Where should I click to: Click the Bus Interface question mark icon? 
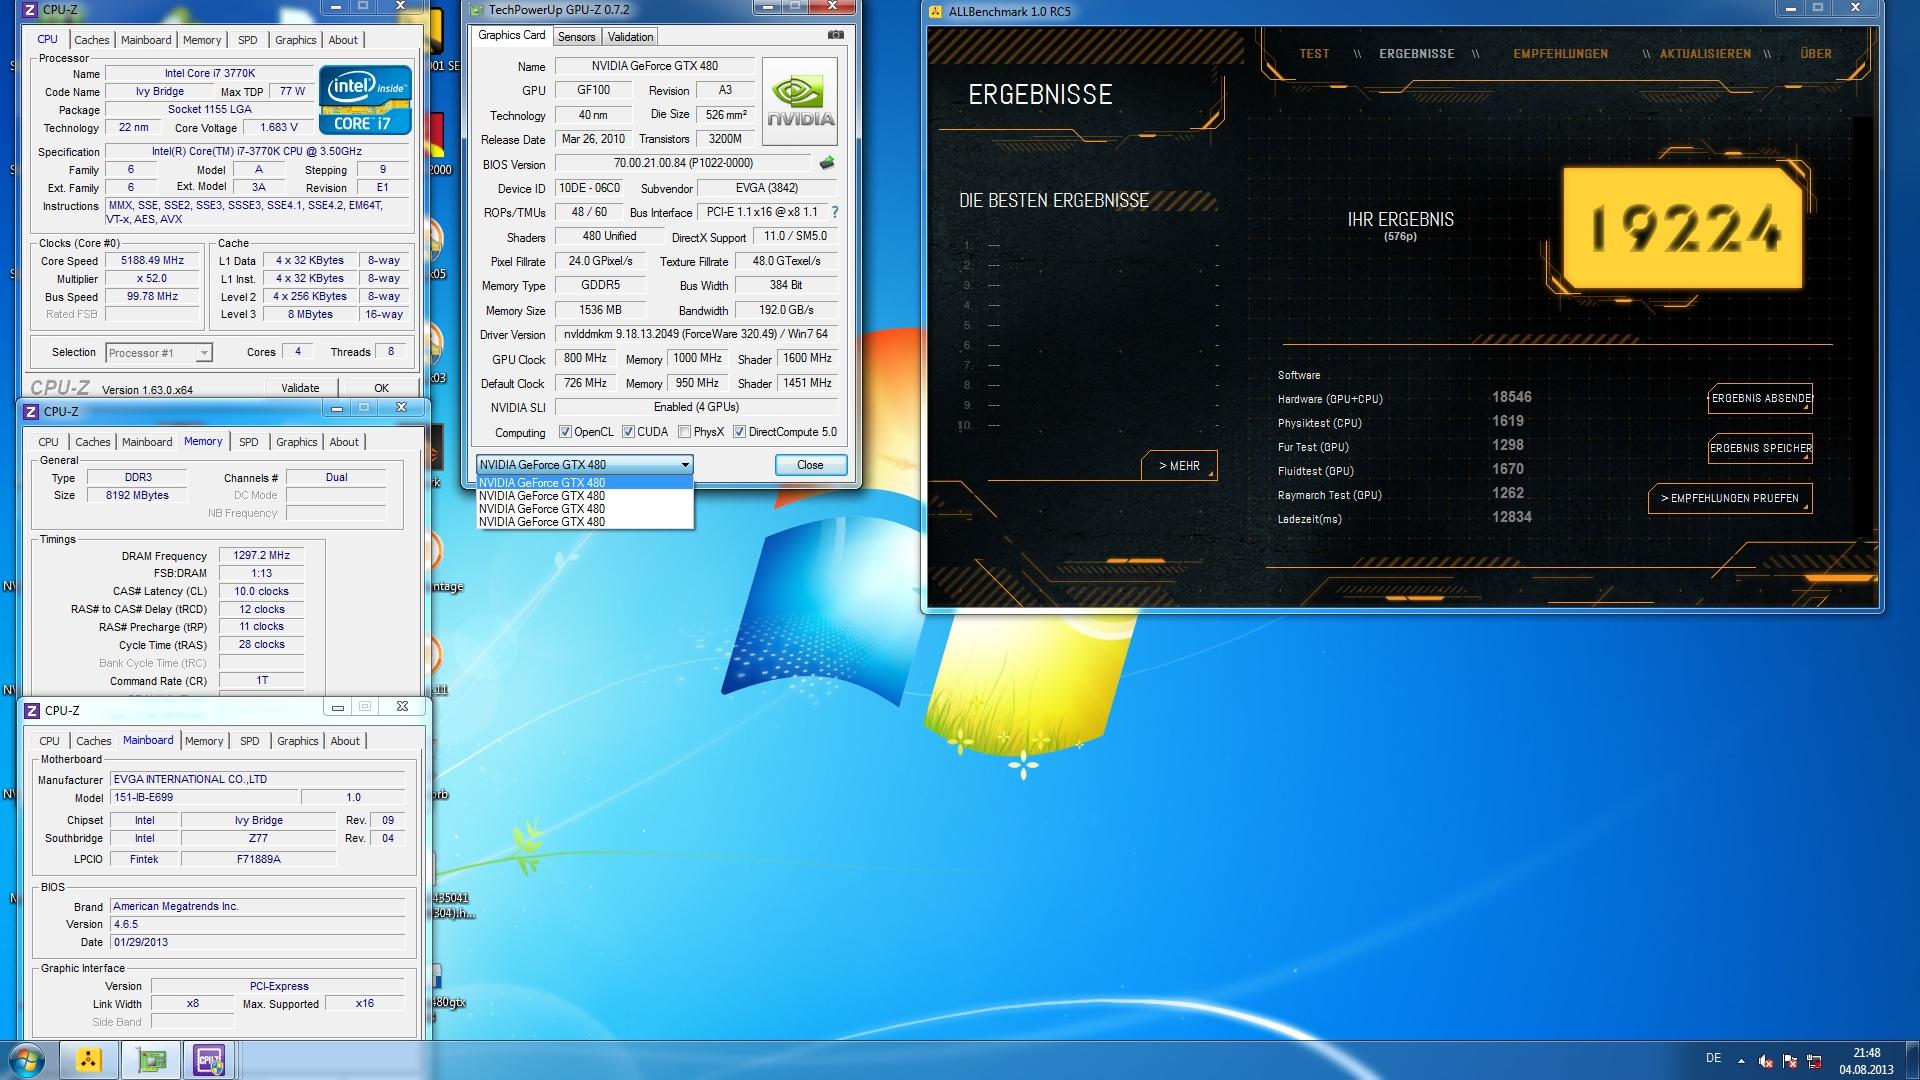click(x=834, y=212)
